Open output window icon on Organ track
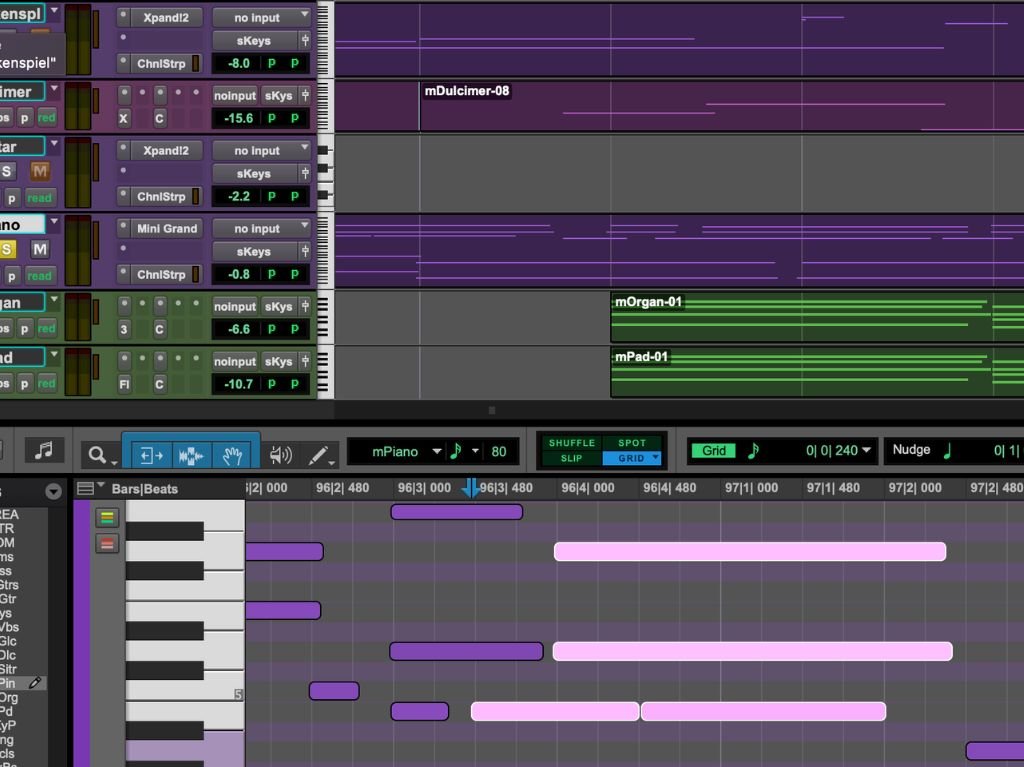The image size is (1024, 767). (x=305, y=306)
